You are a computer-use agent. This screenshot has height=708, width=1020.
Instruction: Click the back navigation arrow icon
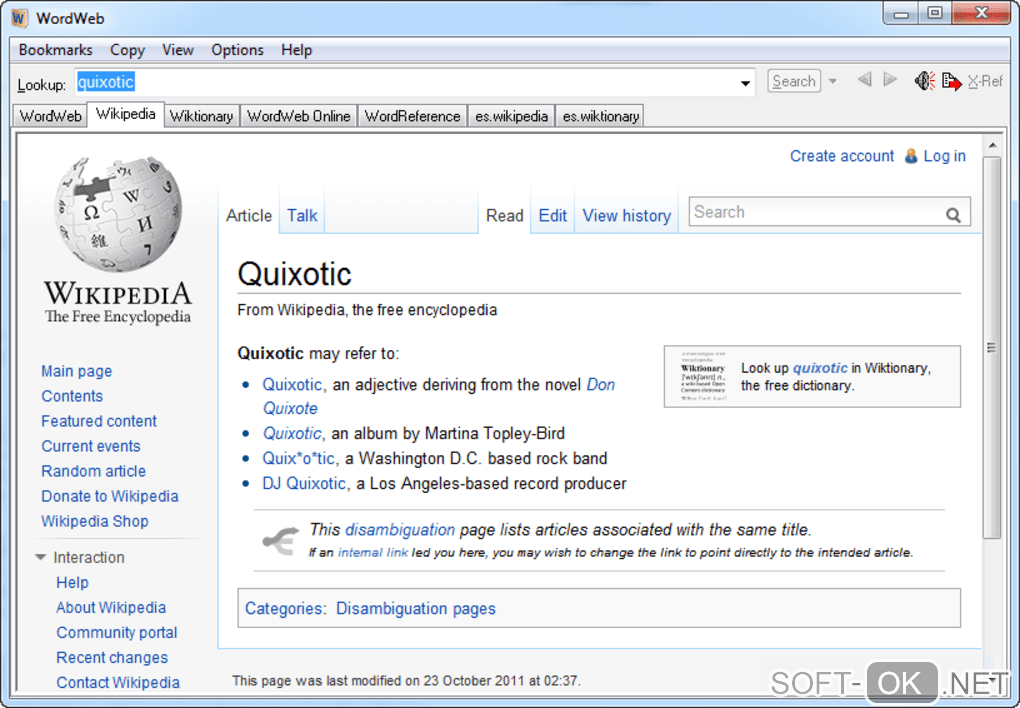click(865, 80)
